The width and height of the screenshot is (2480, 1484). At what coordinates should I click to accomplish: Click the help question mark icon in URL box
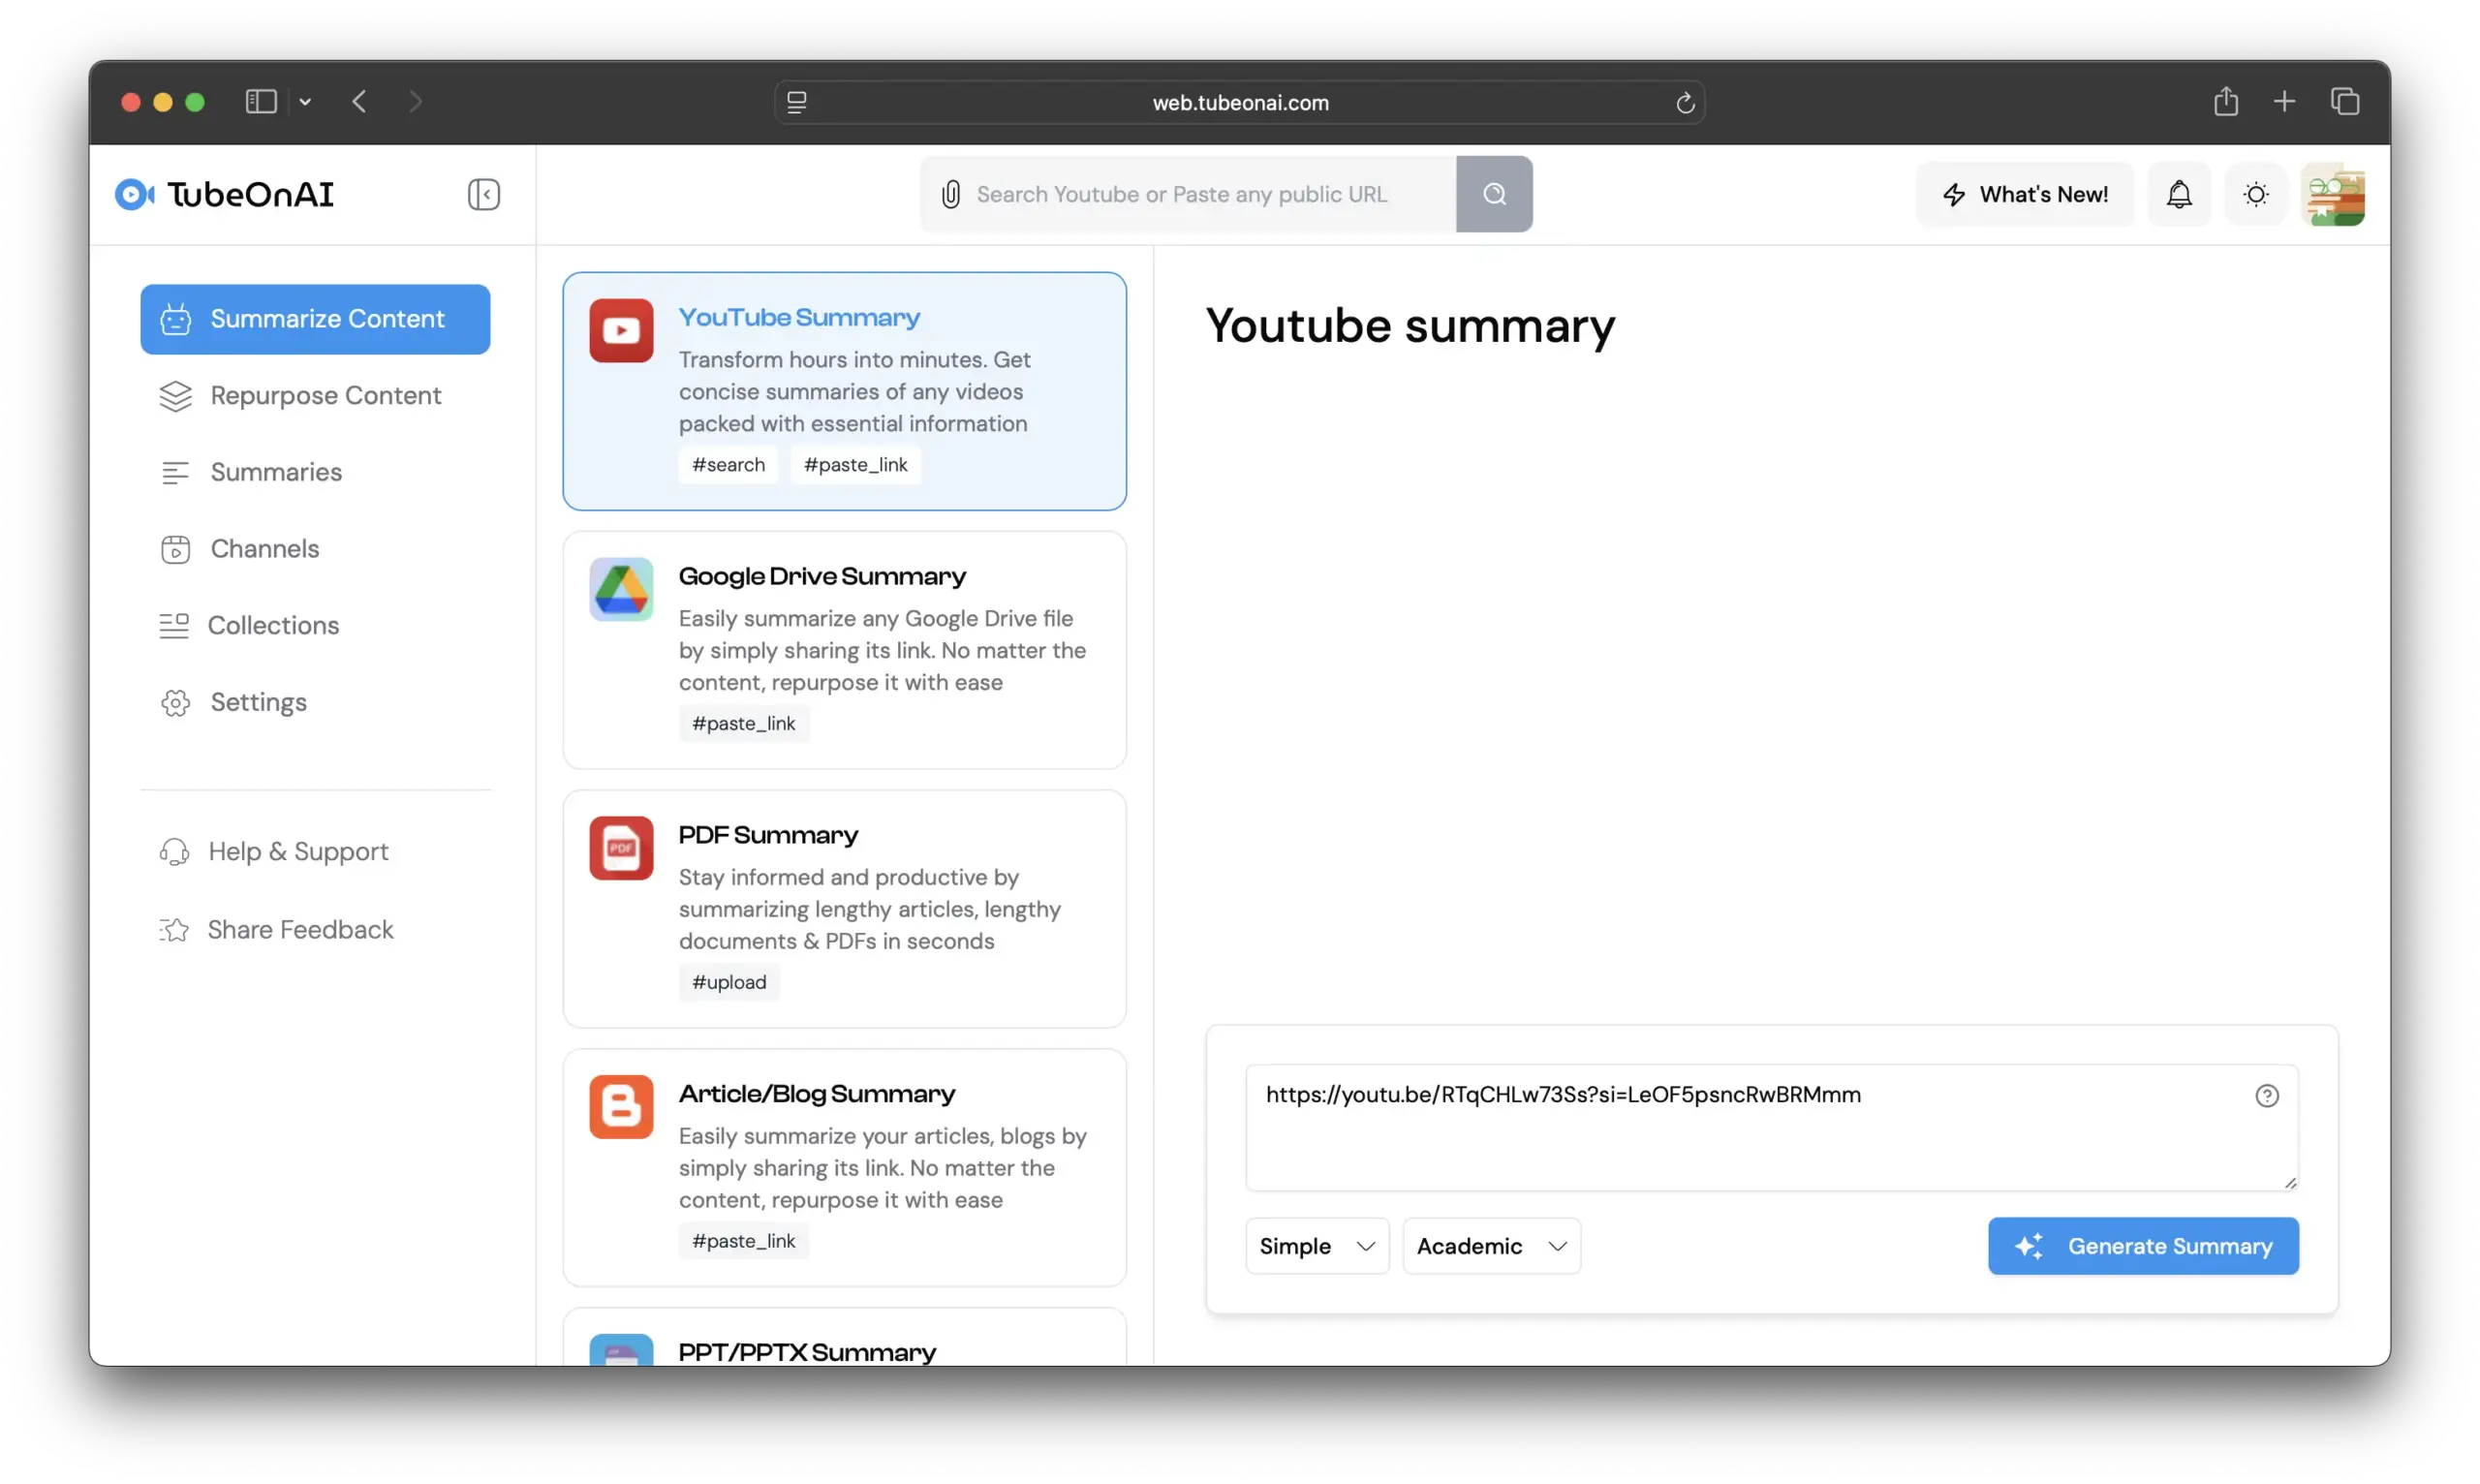(x=2267, y=1096)
